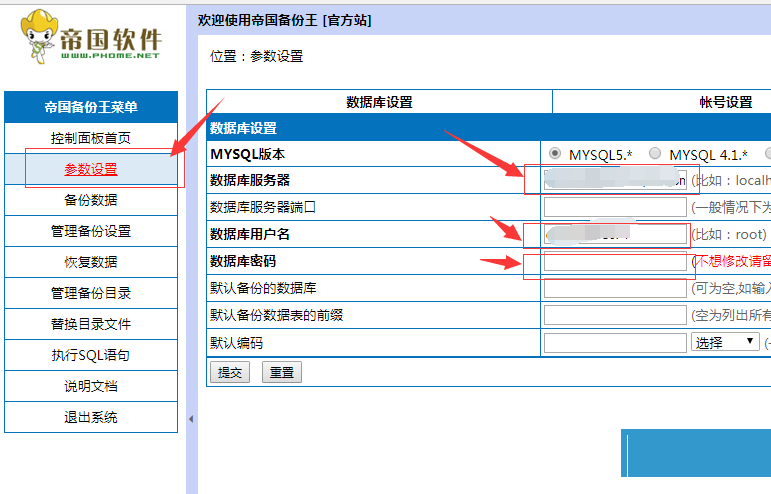Focus the 默认备份数据表的前缀 input field

pyautogui.click(x=615, y=316)
